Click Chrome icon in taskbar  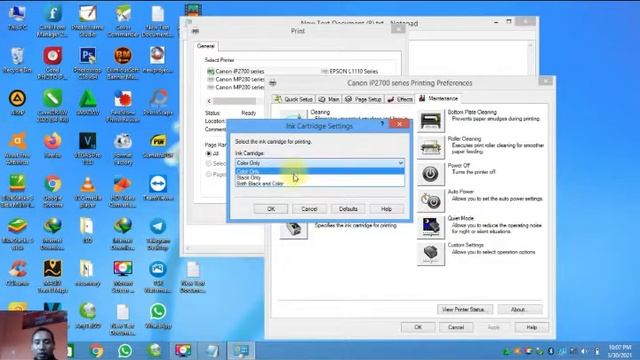tap(97, 351)
